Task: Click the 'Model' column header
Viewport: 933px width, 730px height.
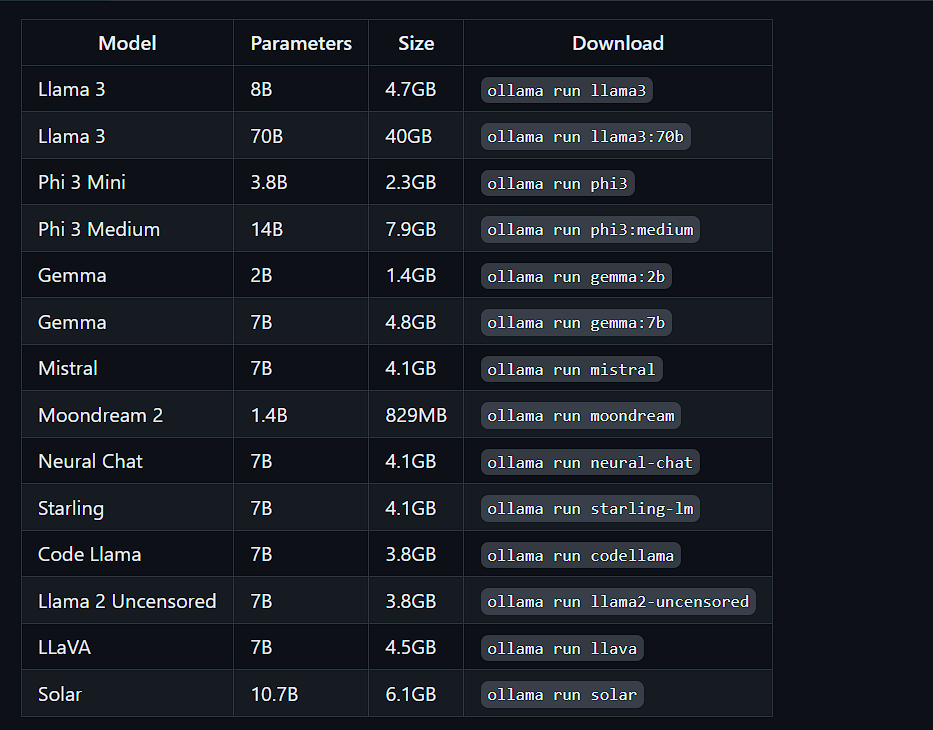Action: click(127, 43)
